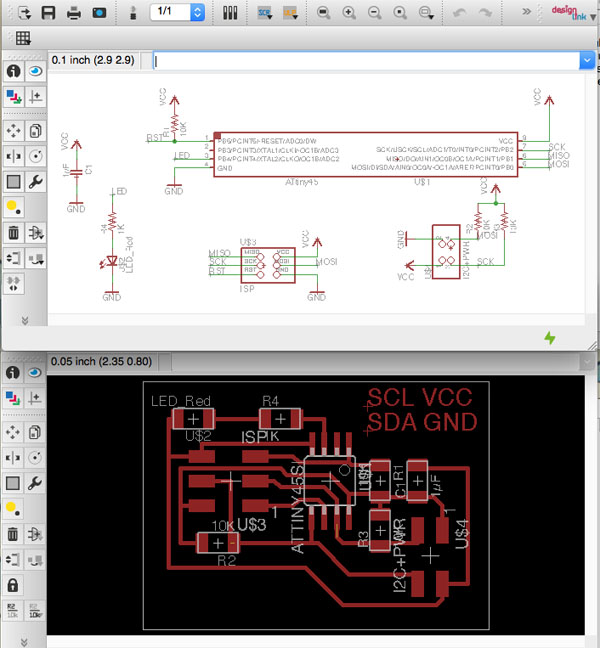
Task: Expand the toolbar overflow chevrons
Action: [526, 12]
